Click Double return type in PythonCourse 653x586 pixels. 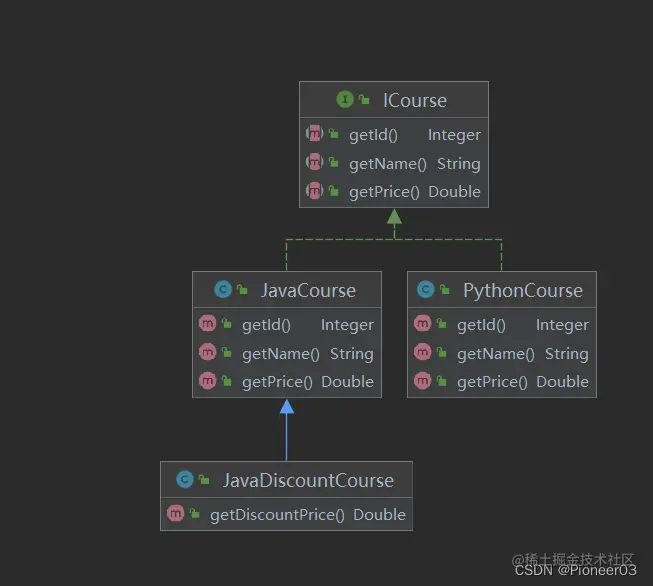tap(562, 382)
